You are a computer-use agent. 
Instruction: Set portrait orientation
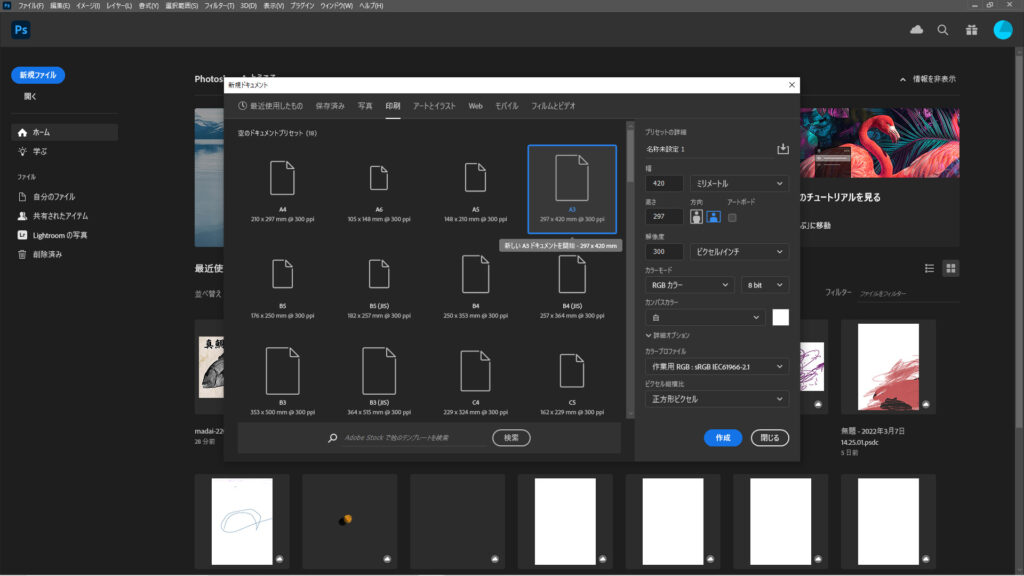pos(696,217)
